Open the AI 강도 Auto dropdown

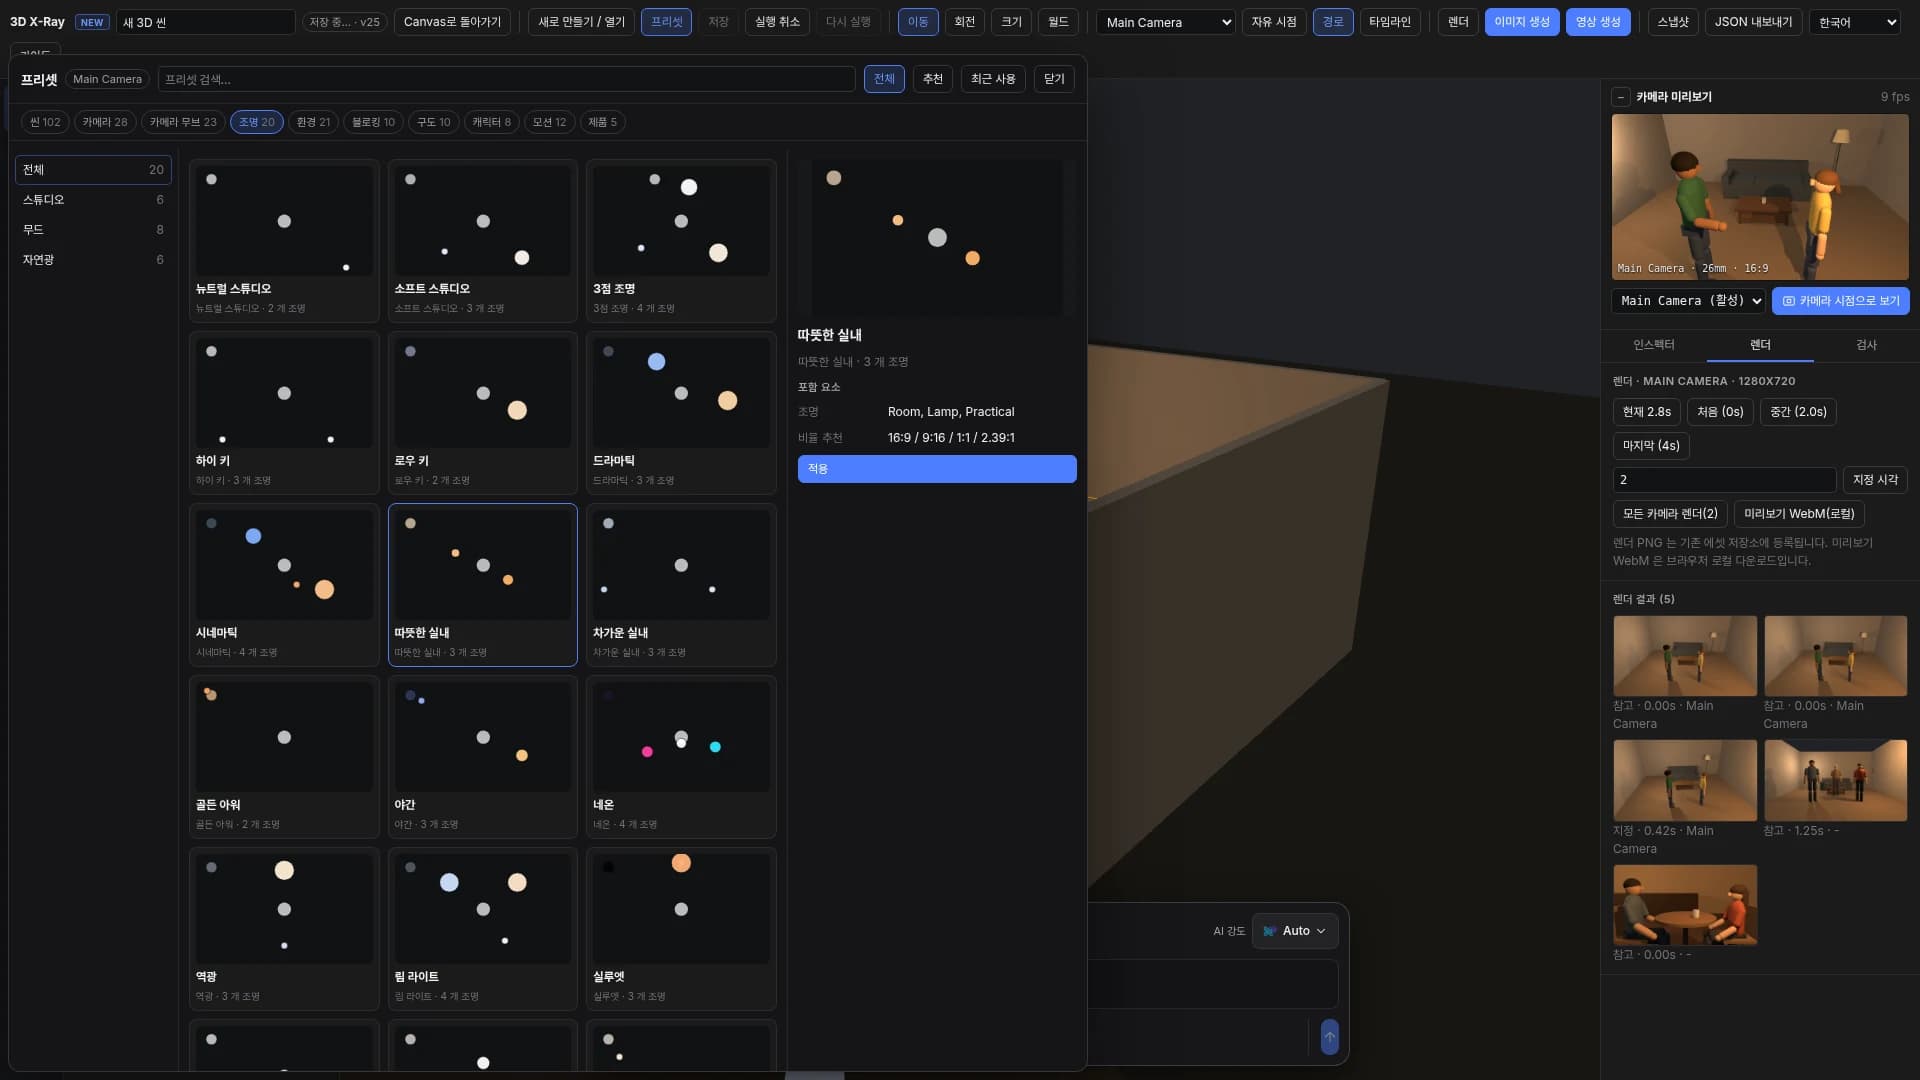[1295, 931]
